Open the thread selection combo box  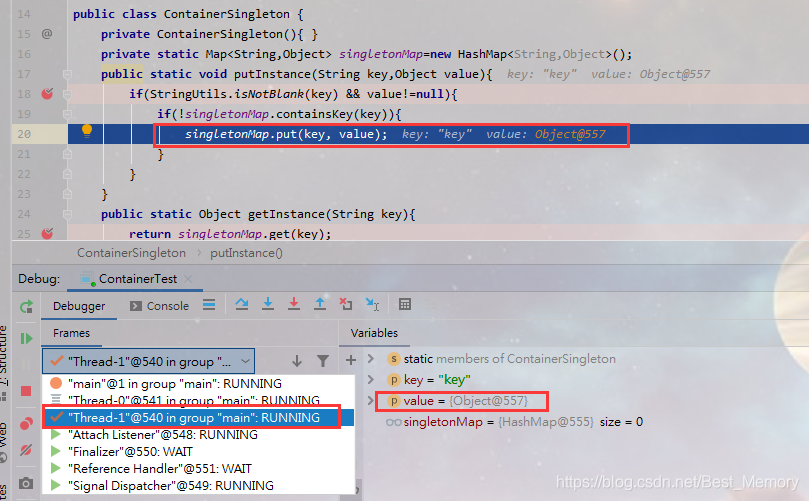149,361
